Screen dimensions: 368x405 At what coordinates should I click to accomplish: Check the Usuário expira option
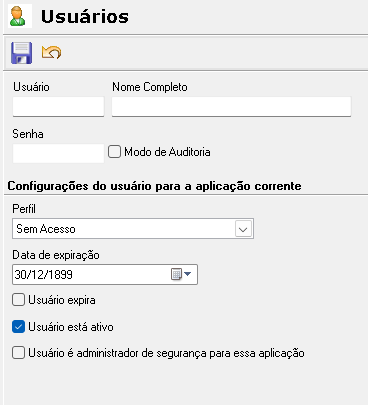click(18, 299)
